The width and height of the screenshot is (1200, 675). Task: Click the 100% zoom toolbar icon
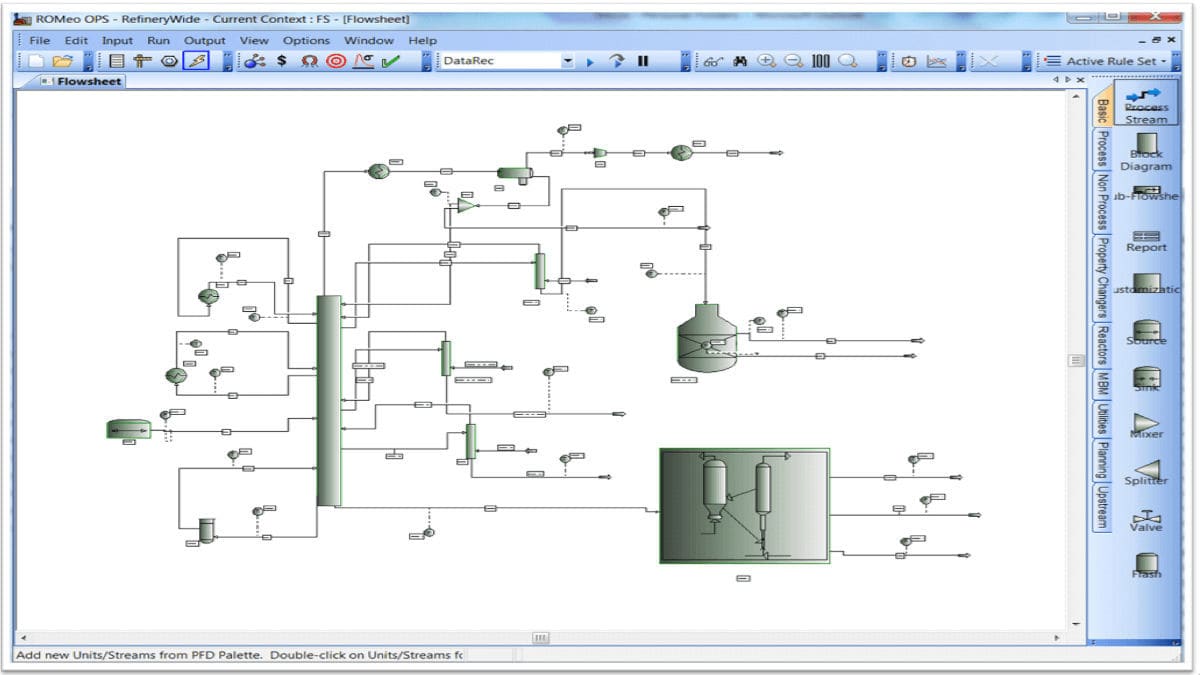(x=820, y=60)
